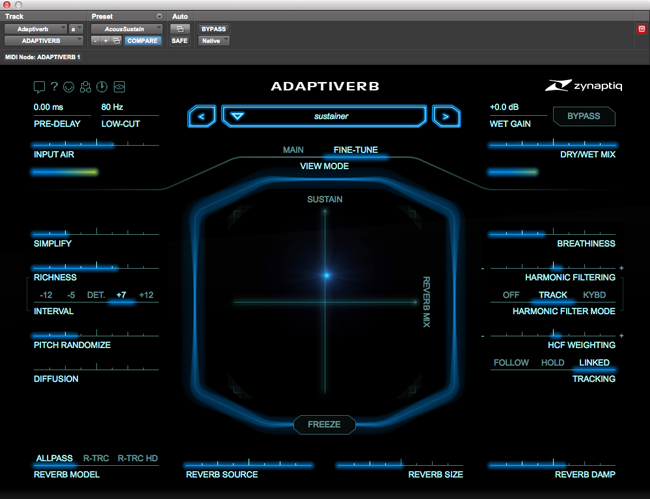Image resolution: width=650 pixels, height=499 pixels.
Task: Set interval to +7
Action: pos(121,295)
